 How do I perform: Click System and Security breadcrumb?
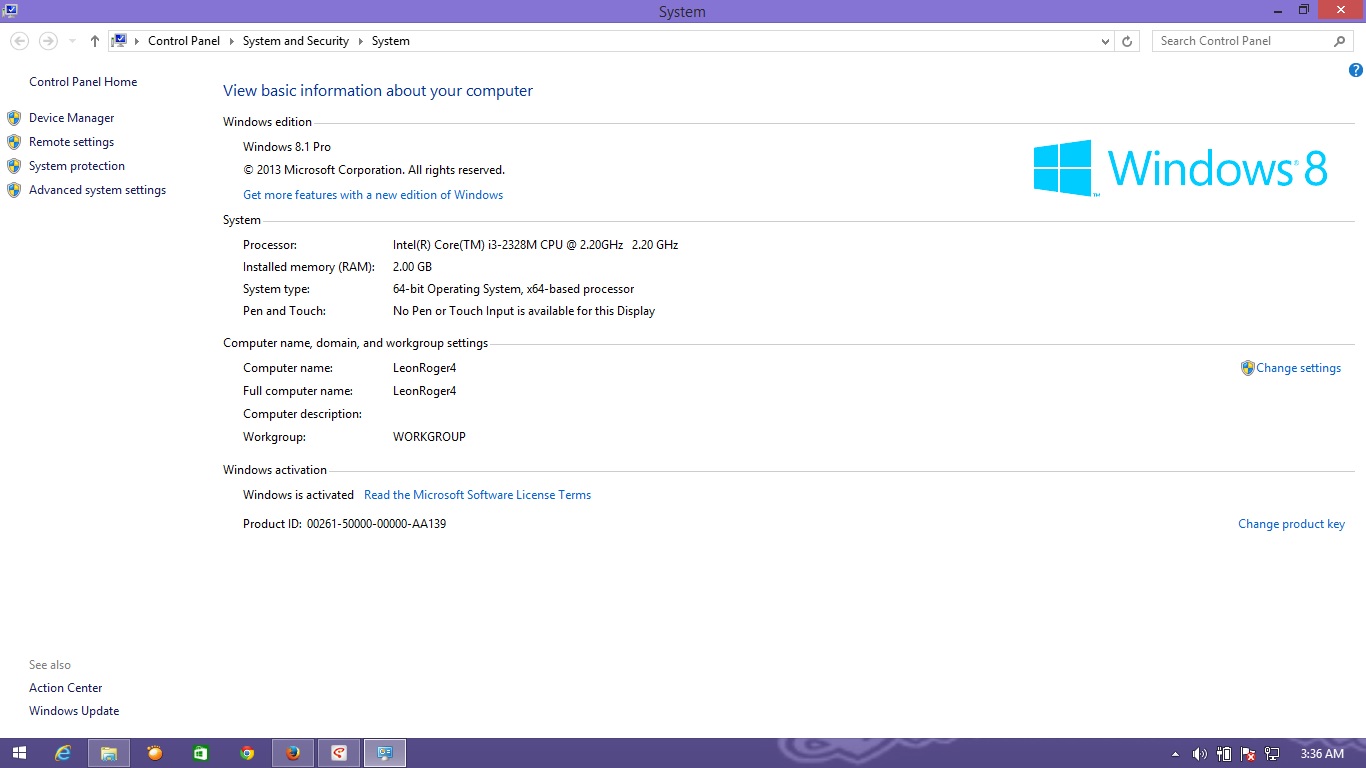(x=295, y=41)
